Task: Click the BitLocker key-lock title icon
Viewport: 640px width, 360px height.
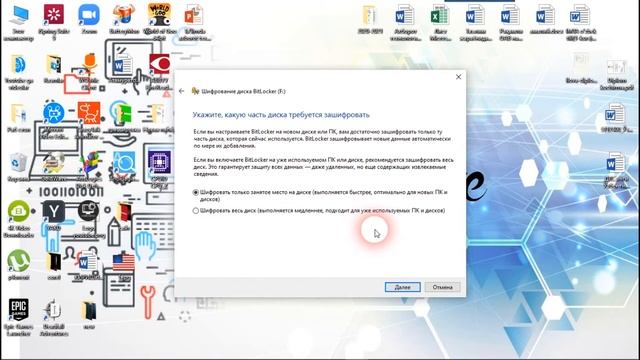Action: tap(196, 91)
